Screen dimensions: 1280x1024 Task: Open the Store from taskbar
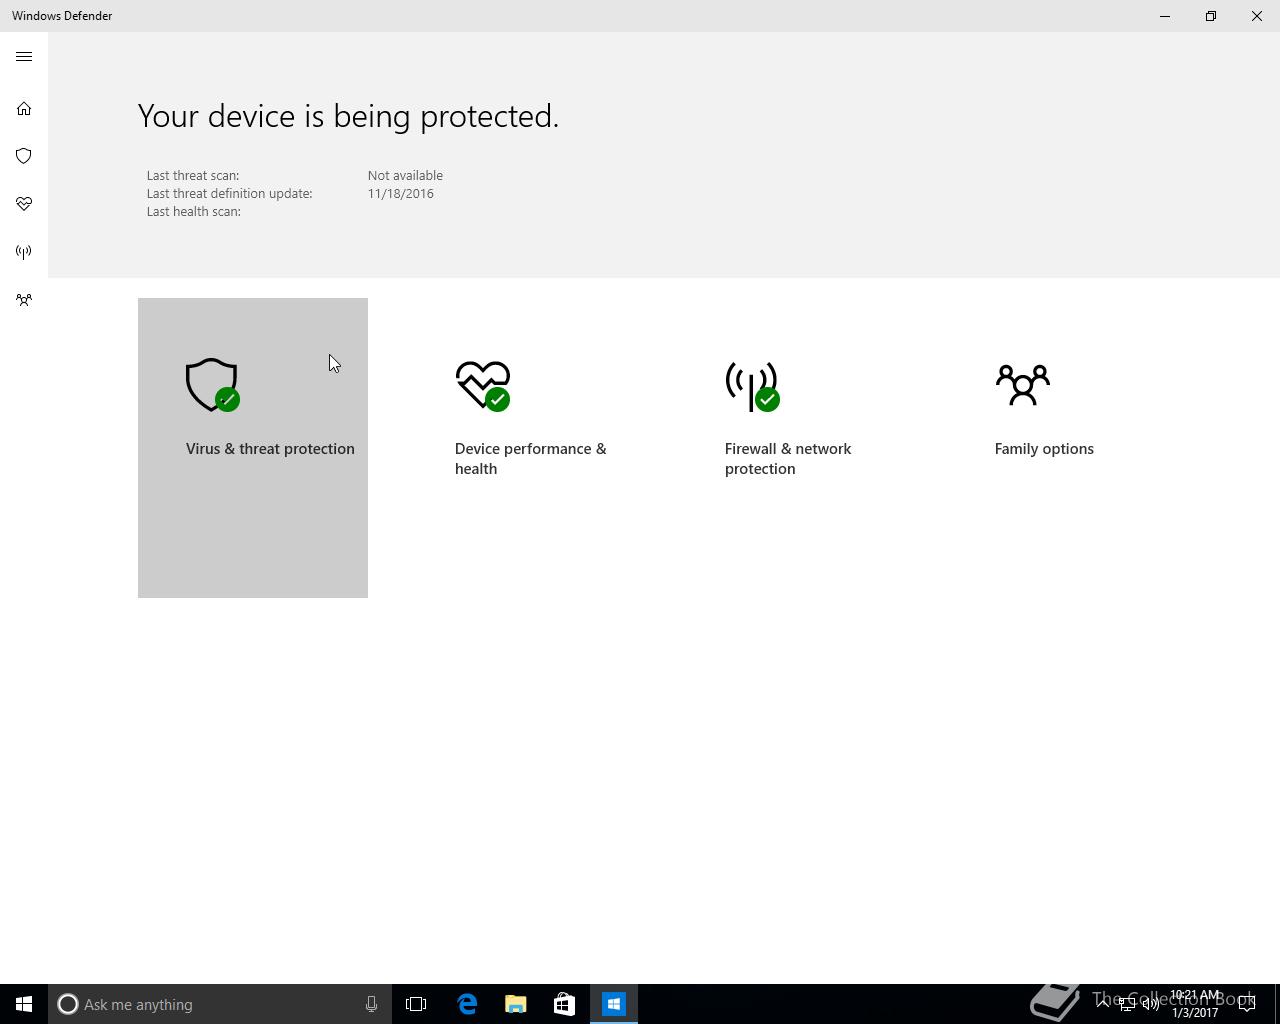[564, 1004]
